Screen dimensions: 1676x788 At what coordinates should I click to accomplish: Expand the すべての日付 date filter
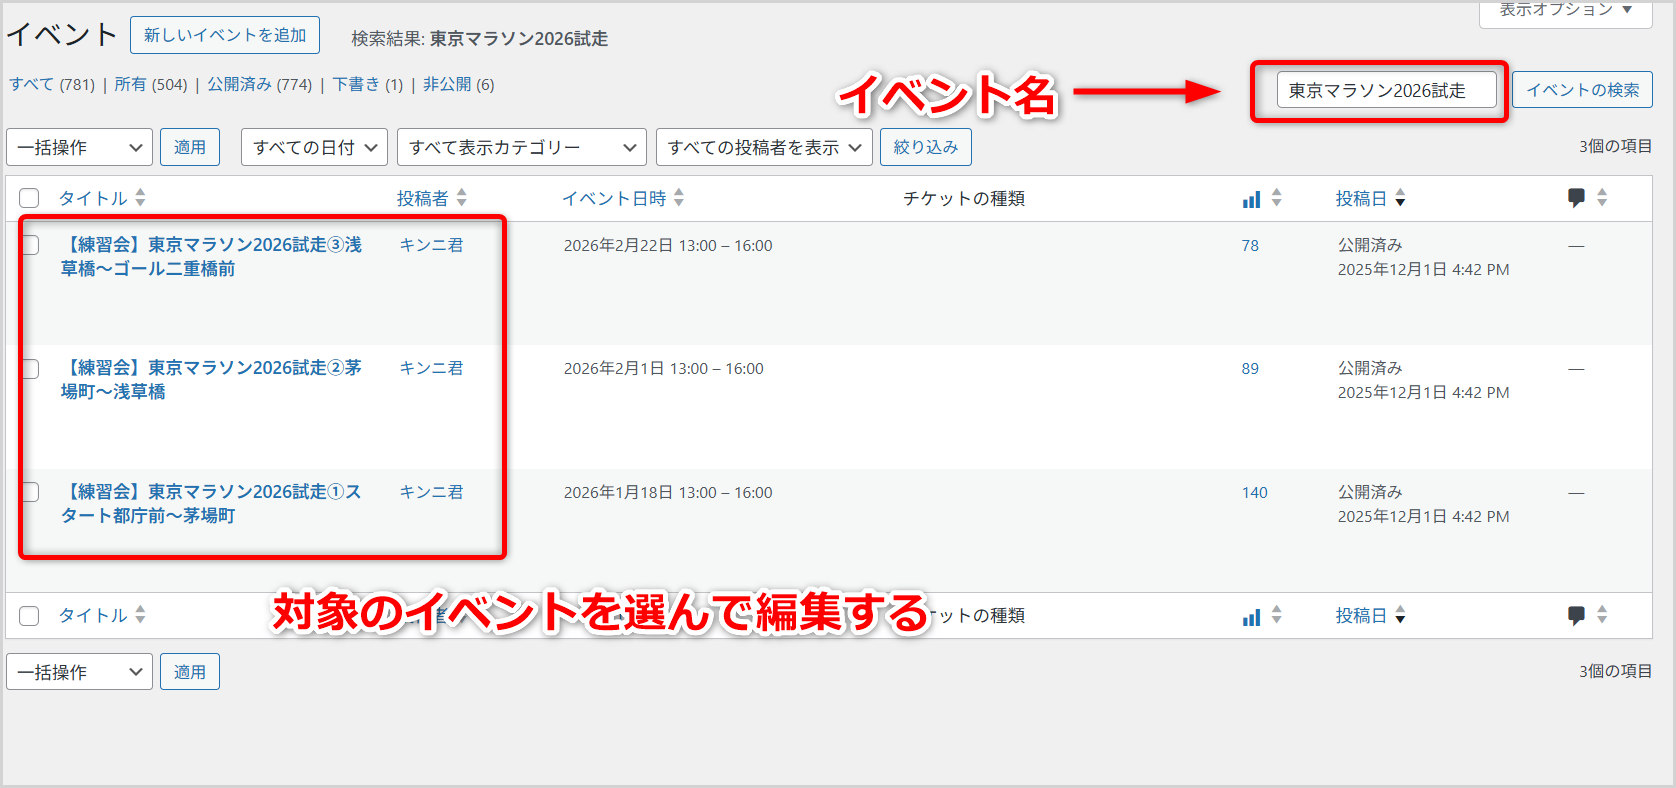coord(314,147)
